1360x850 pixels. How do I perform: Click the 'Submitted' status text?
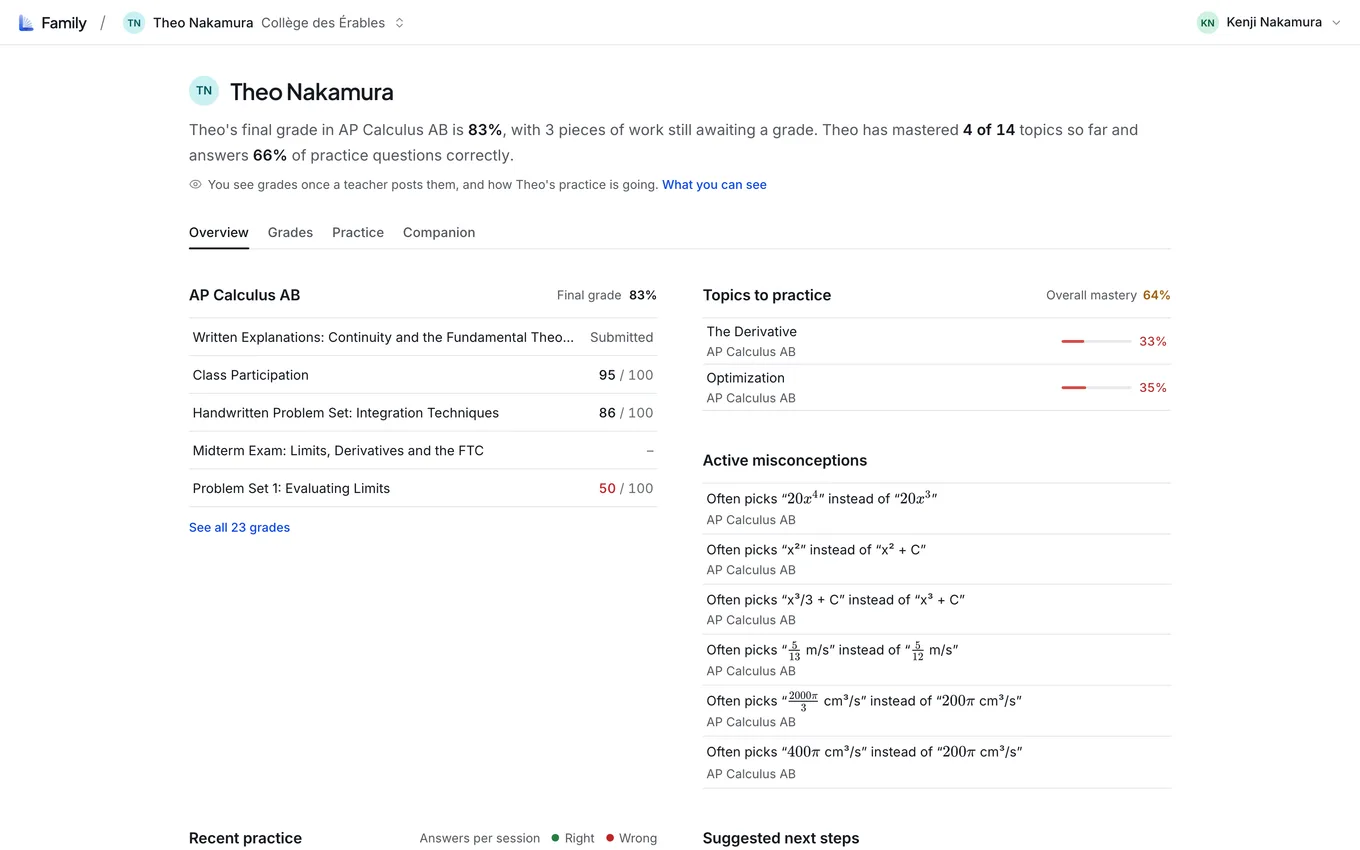pyautogui.click(x=621, y=337)
